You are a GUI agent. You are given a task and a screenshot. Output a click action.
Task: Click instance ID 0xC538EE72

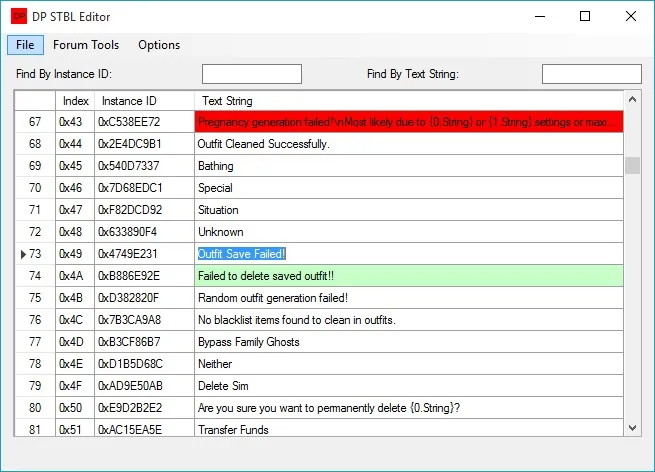[x=145, y=122]
